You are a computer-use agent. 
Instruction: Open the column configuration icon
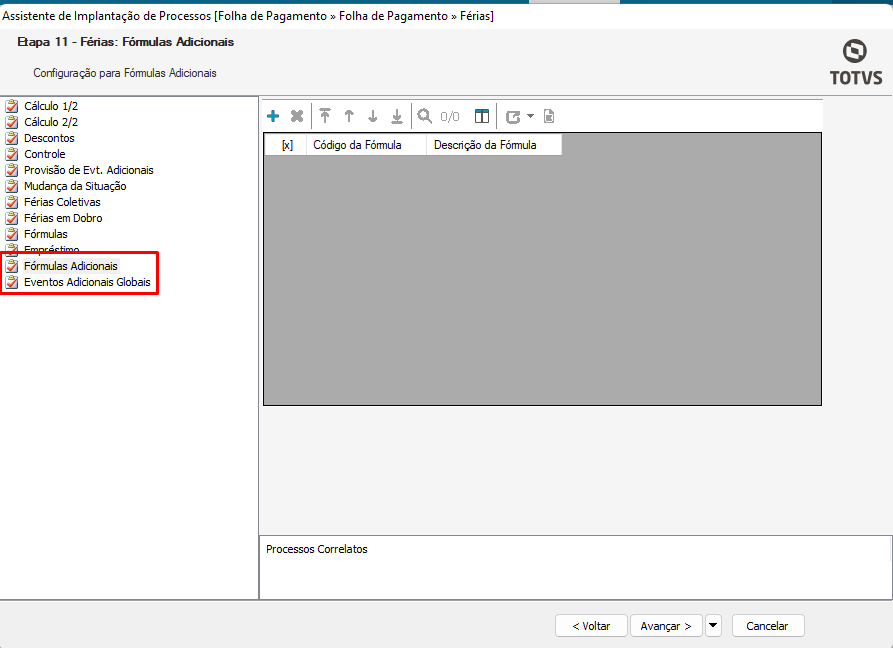pyautogui.click(x=482, y=116)
